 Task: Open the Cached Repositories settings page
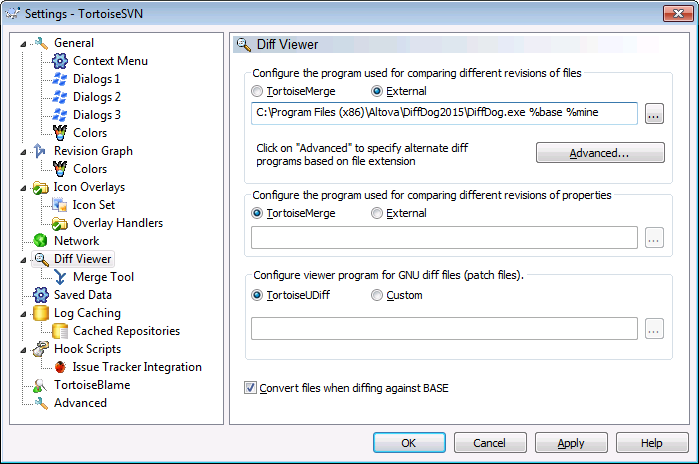(x=126, y=331)
